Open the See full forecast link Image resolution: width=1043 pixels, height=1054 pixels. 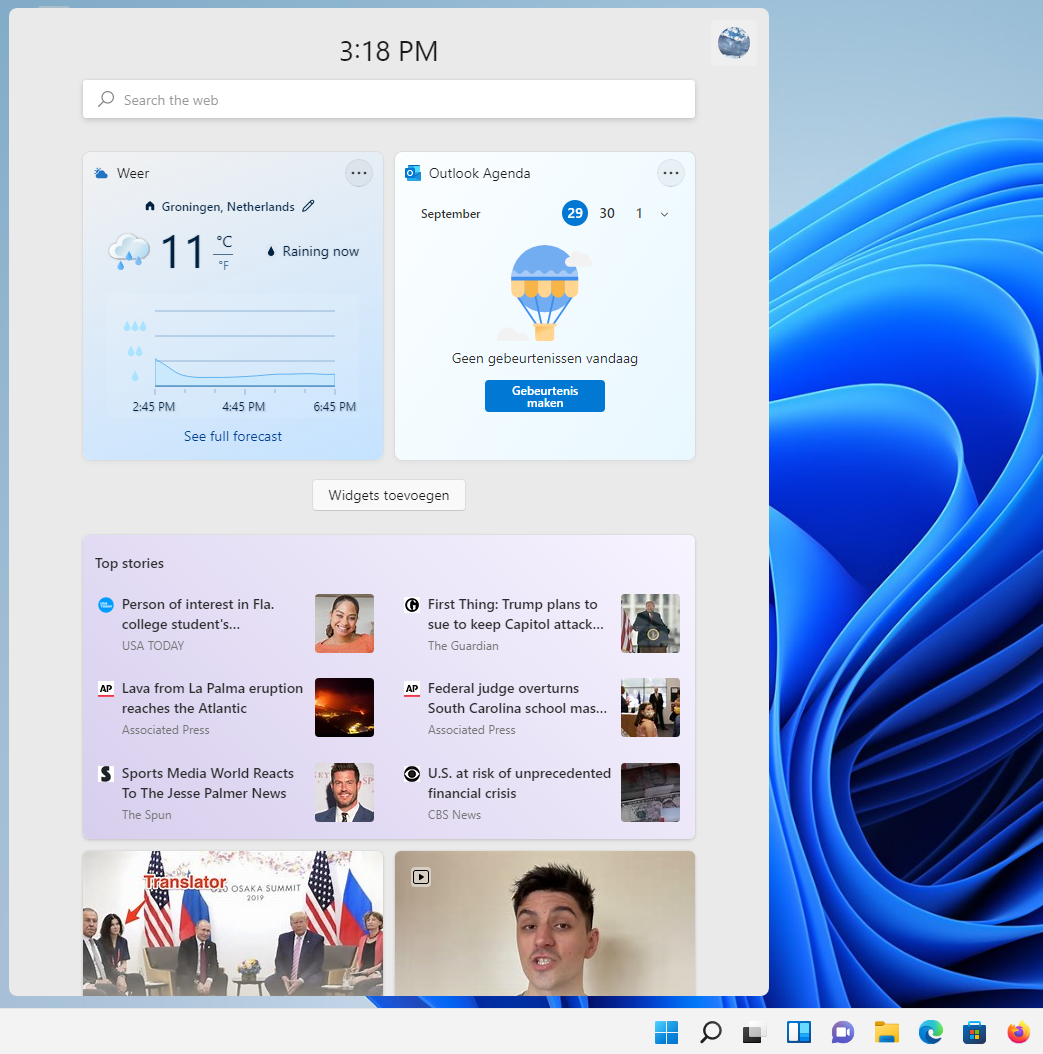pos(233,436)
